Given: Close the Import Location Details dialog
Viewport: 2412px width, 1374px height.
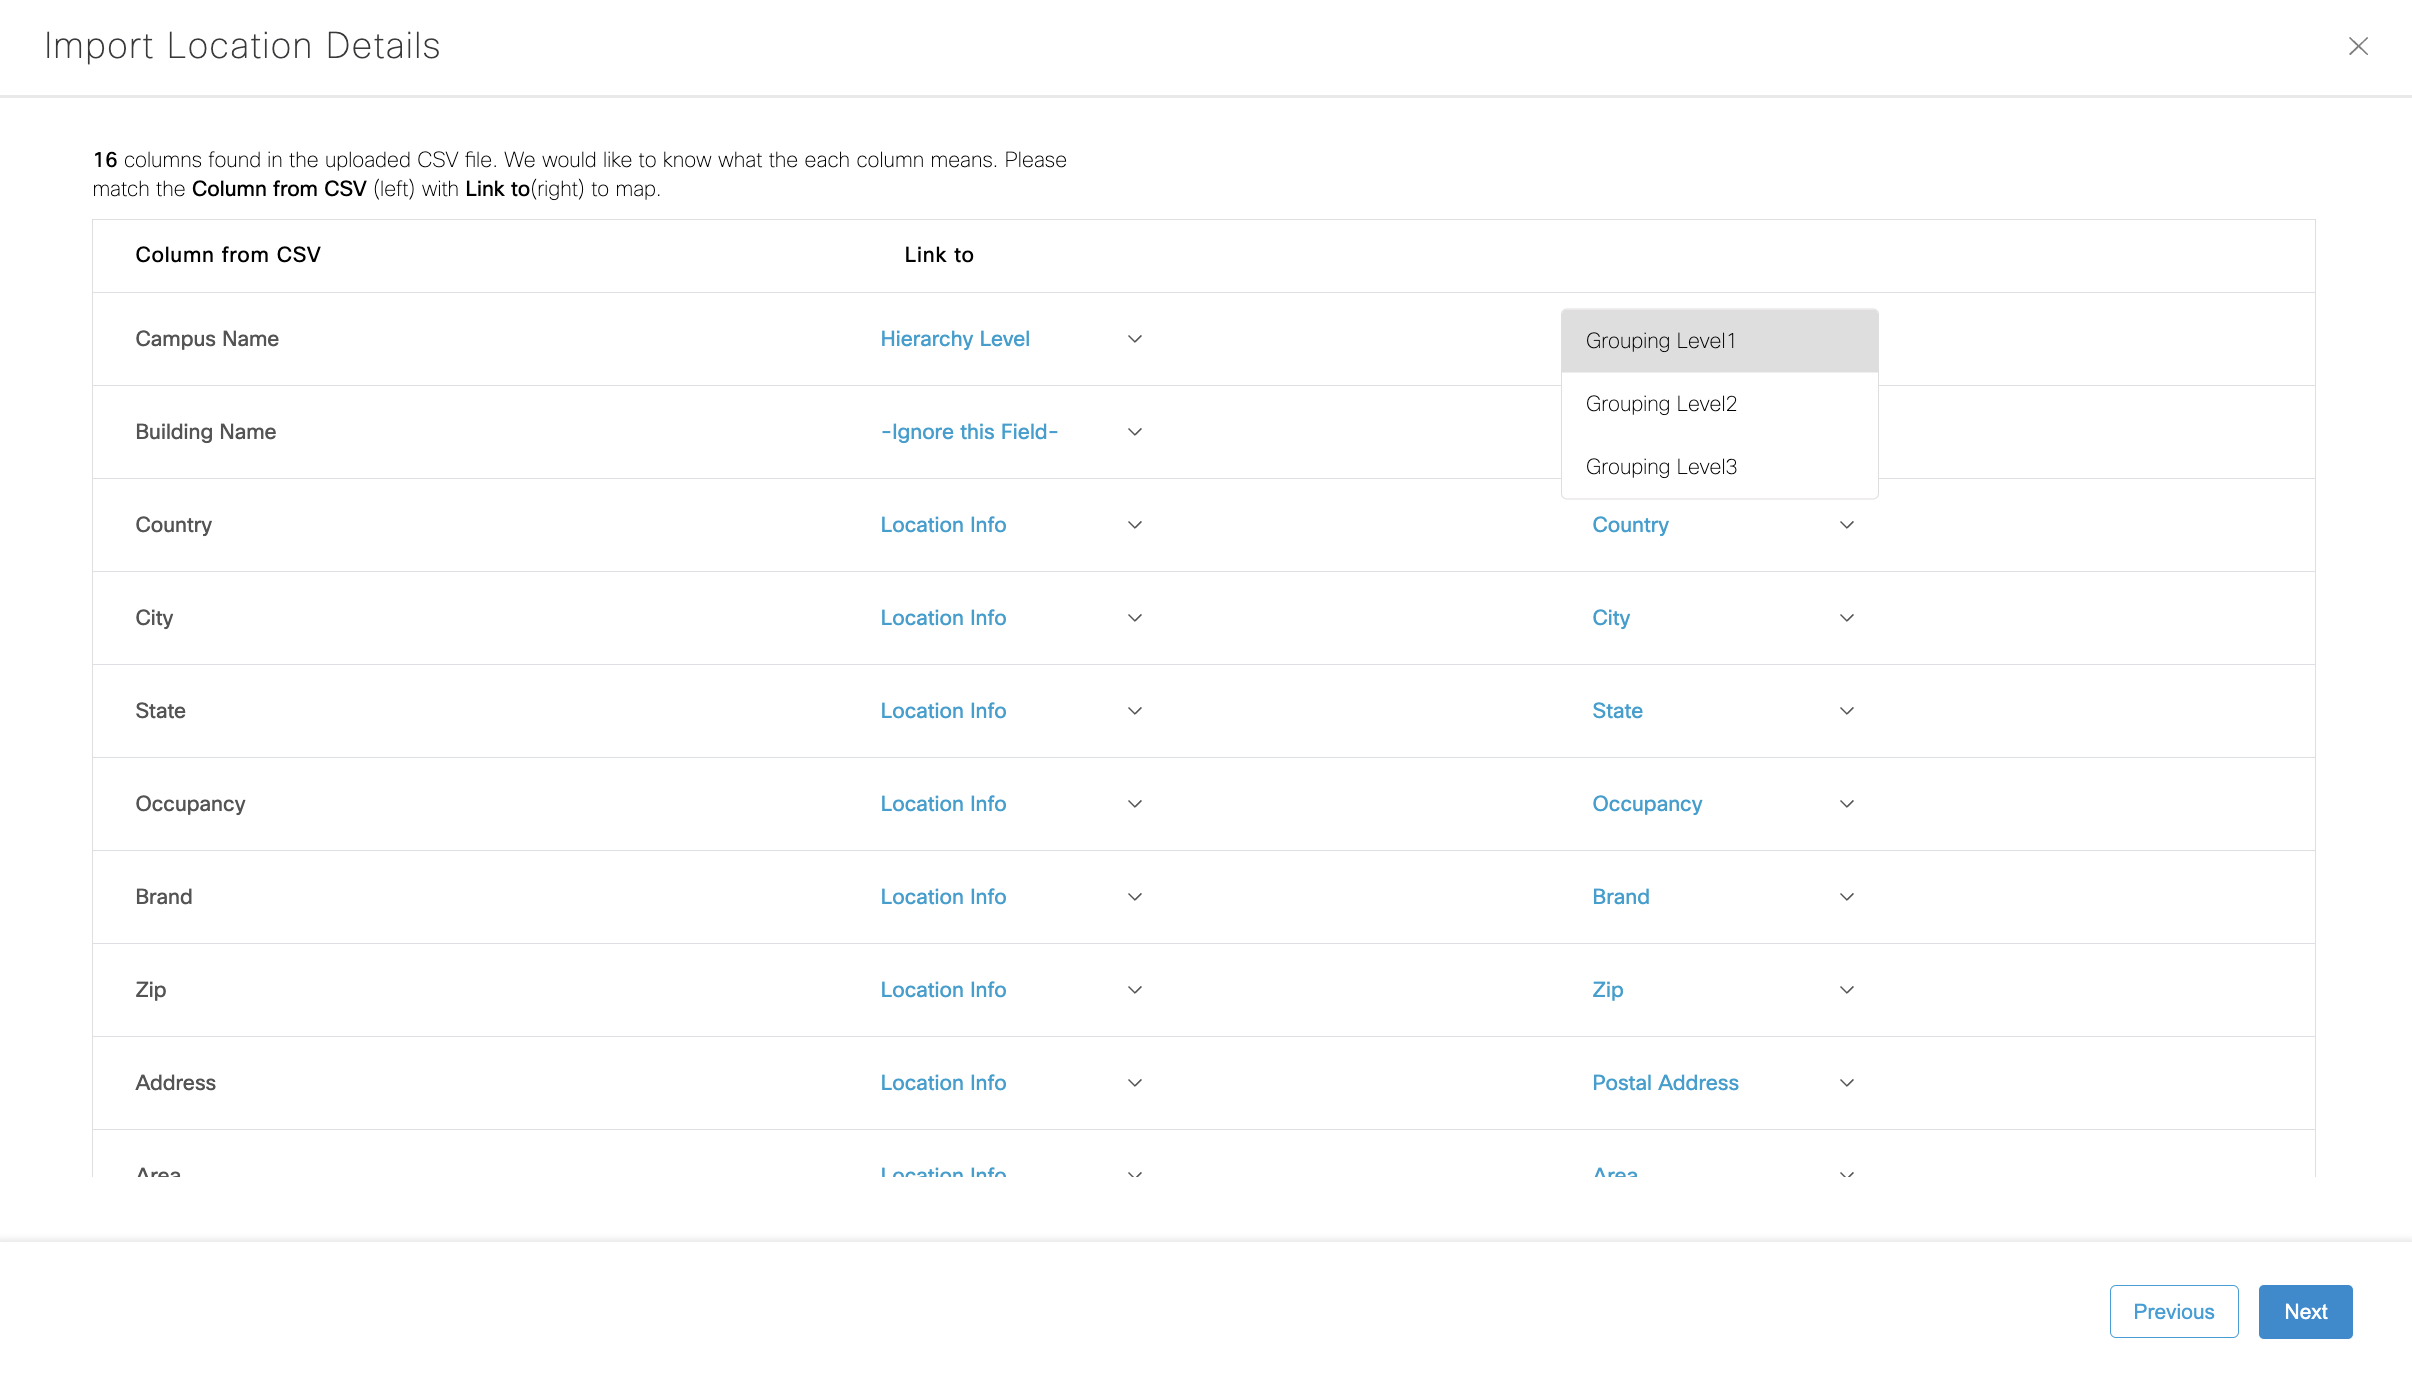Looking at the screenshot, I should (x=2358, y=46).
